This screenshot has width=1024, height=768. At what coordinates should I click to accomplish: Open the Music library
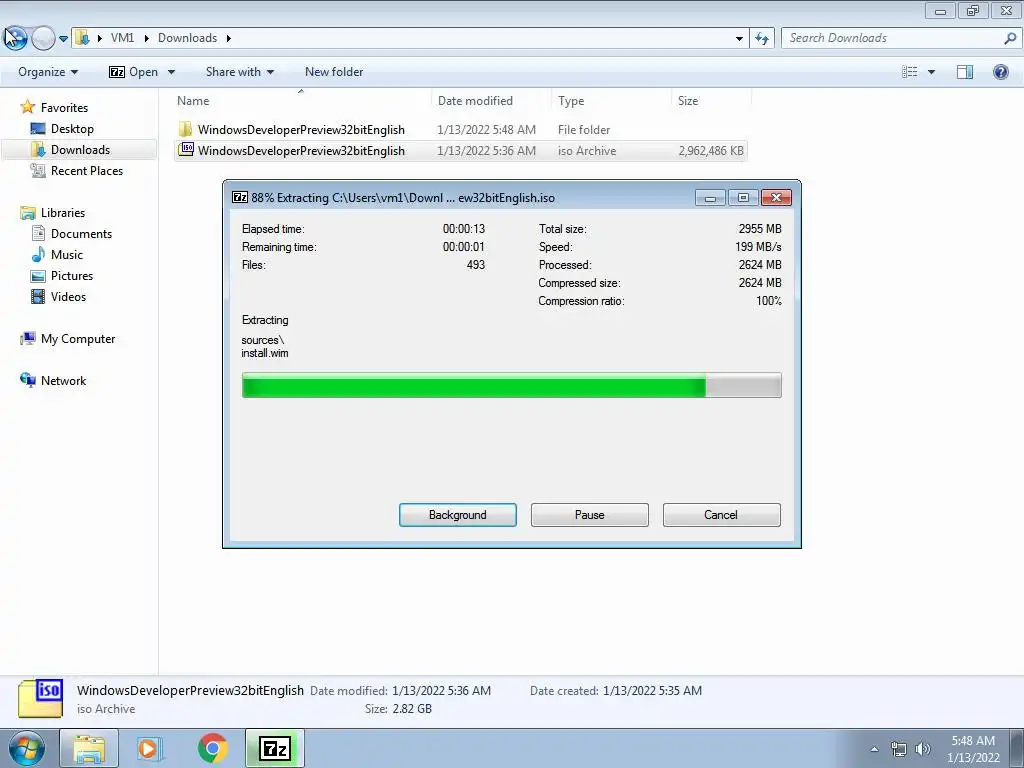(67, 254)
